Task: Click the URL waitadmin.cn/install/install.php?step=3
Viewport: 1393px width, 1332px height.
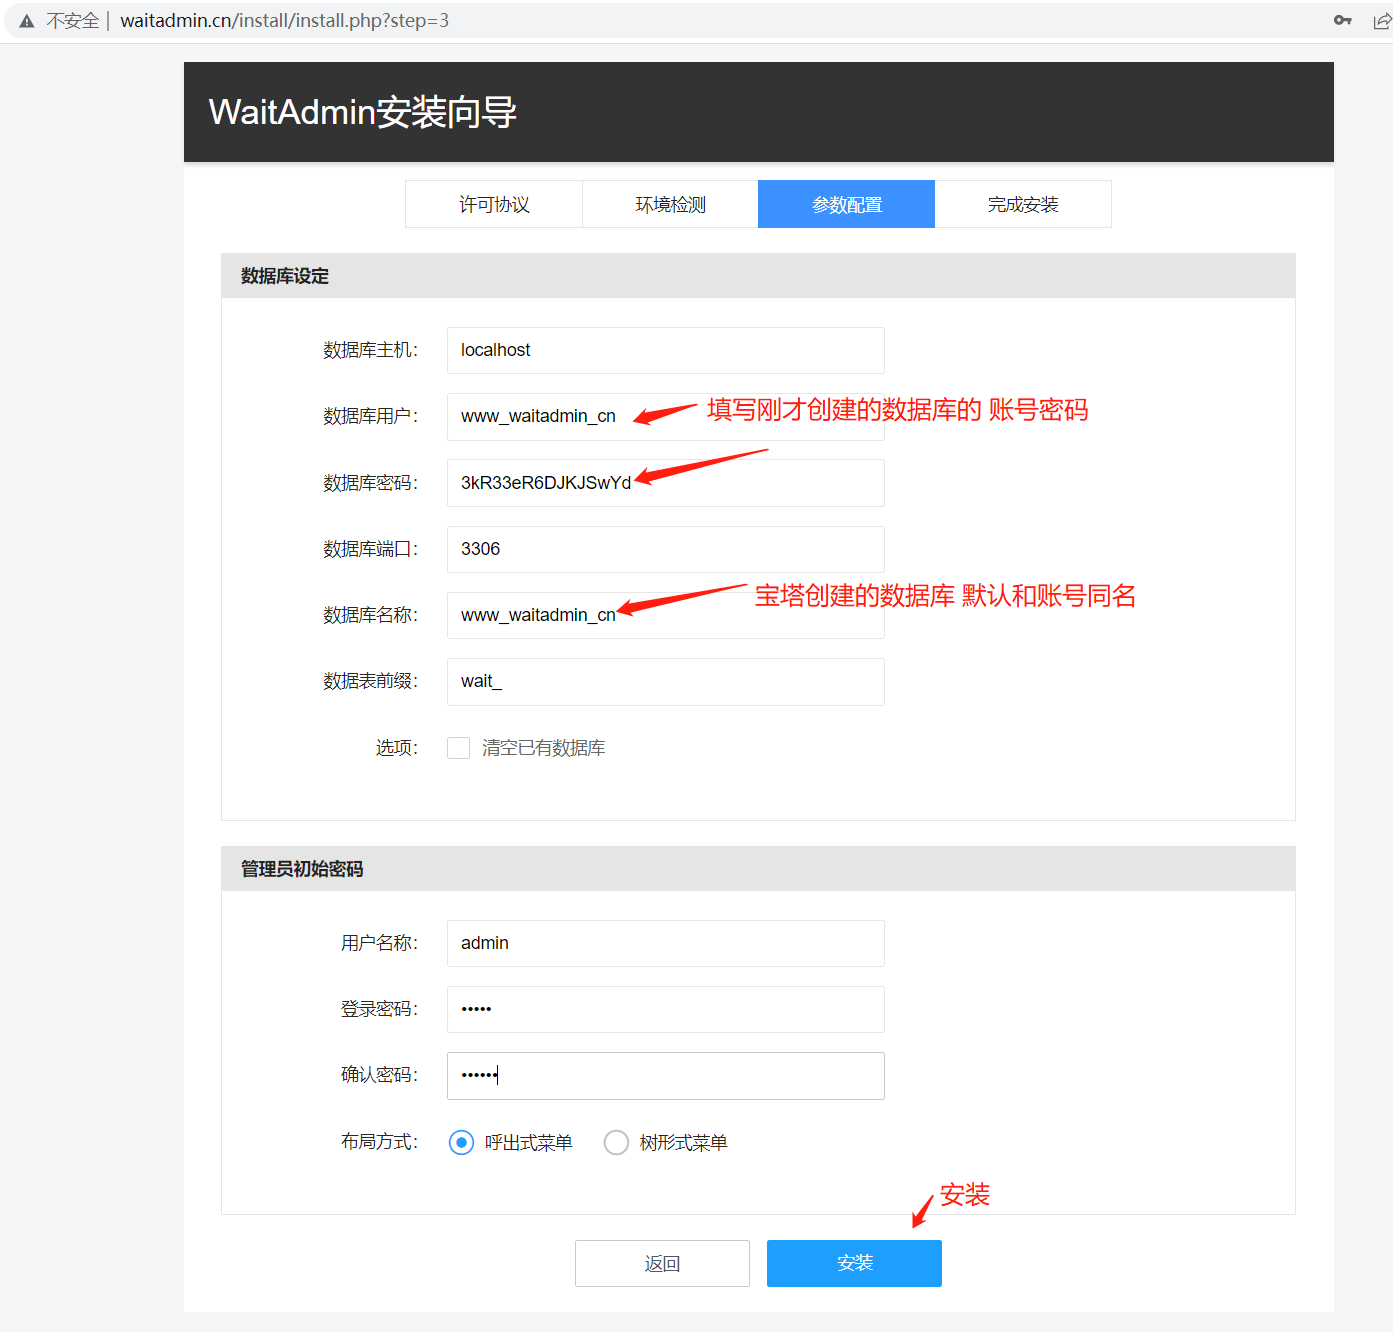Action: (284, 21)
